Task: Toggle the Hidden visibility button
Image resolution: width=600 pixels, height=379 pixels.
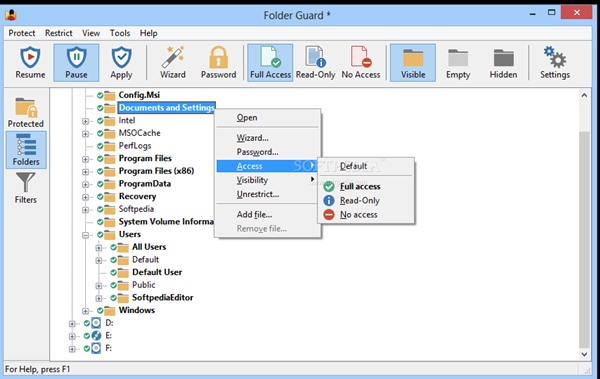Action: point(503,62)
